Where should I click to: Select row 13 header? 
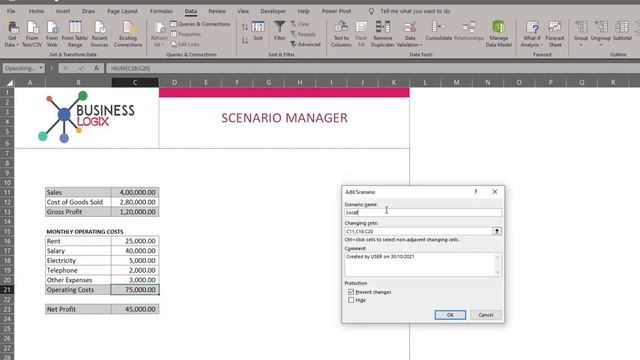7,212
